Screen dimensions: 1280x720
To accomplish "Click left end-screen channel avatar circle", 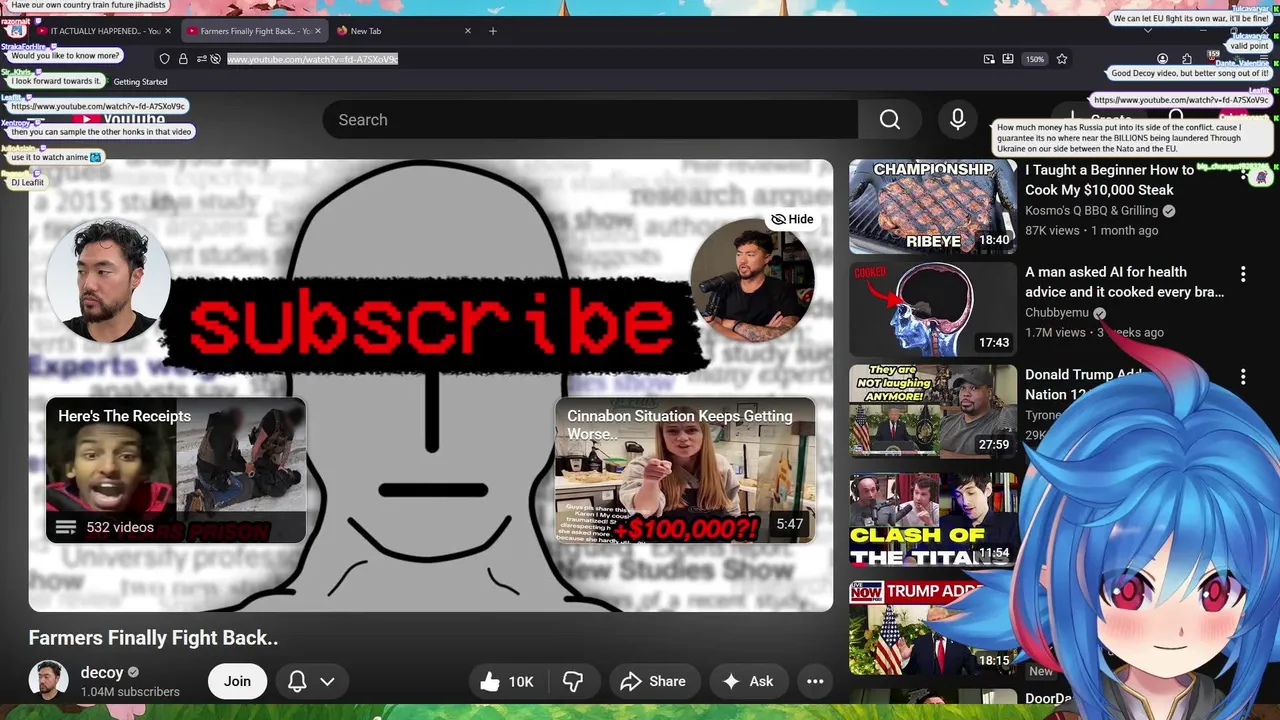I will [x=108, y=281].
